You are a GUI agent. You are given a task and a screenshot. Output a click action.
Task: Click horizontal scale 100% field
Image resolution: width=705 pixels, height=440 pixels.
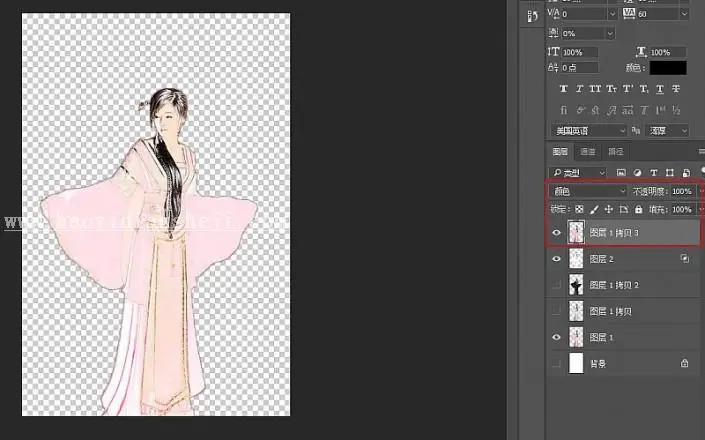click(x=668, y=52)
